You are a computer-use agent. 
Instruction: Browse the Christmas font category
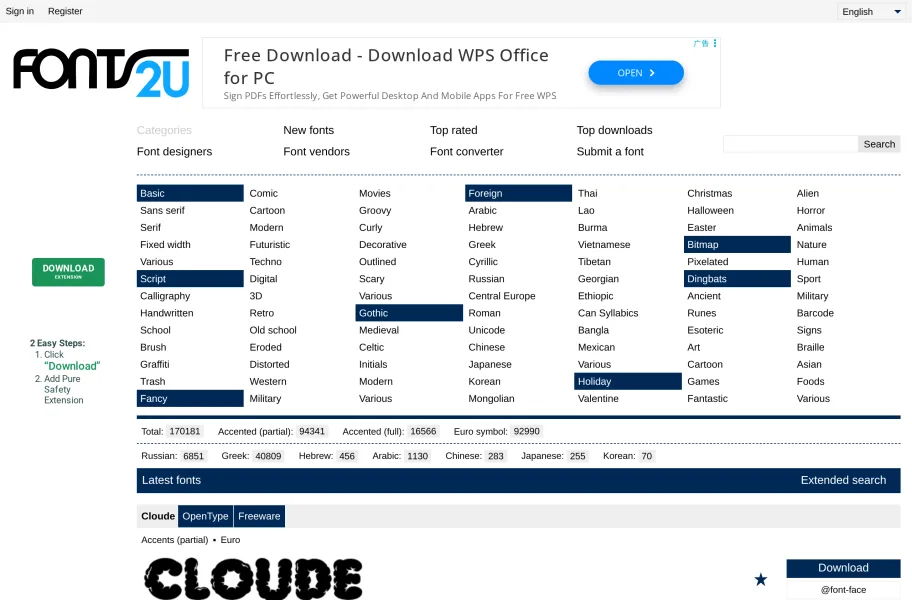click(x=710, y=193)
